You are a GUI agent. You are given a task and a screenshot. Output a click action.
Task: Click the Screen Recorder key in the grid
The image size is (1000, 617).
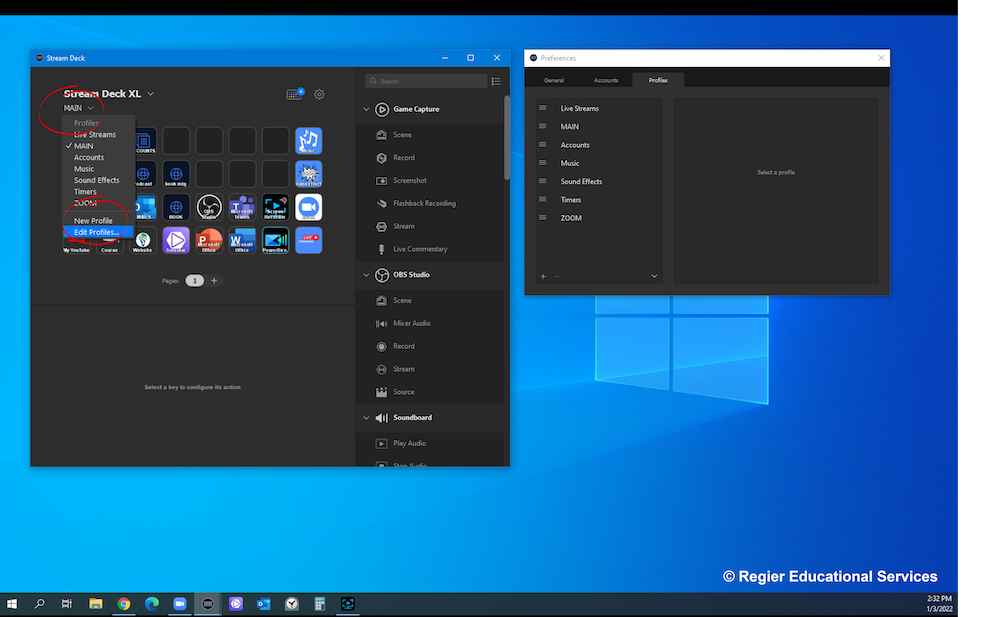(276, 207)
